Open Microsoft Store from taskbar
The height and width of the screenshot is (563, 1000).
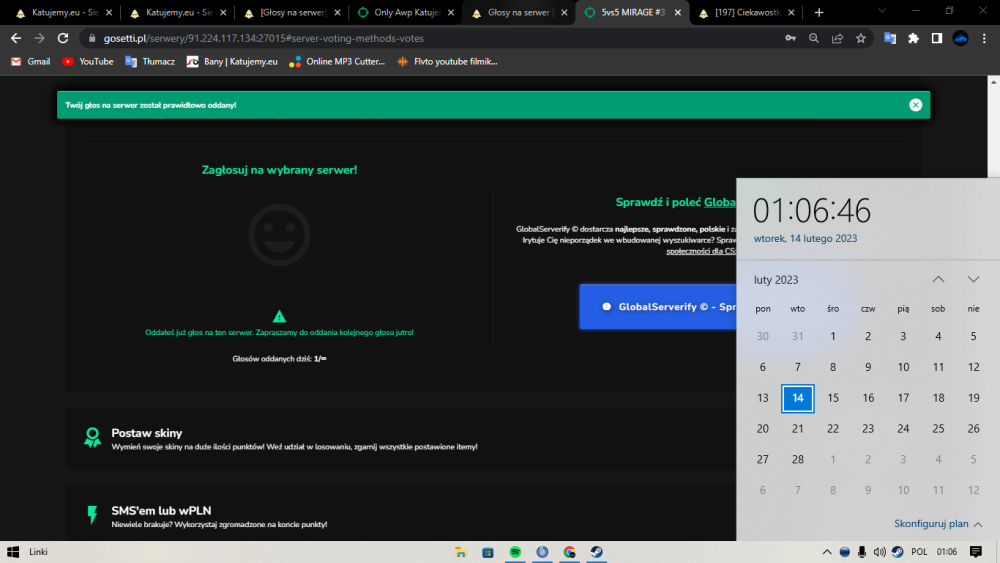coord(488,552)
